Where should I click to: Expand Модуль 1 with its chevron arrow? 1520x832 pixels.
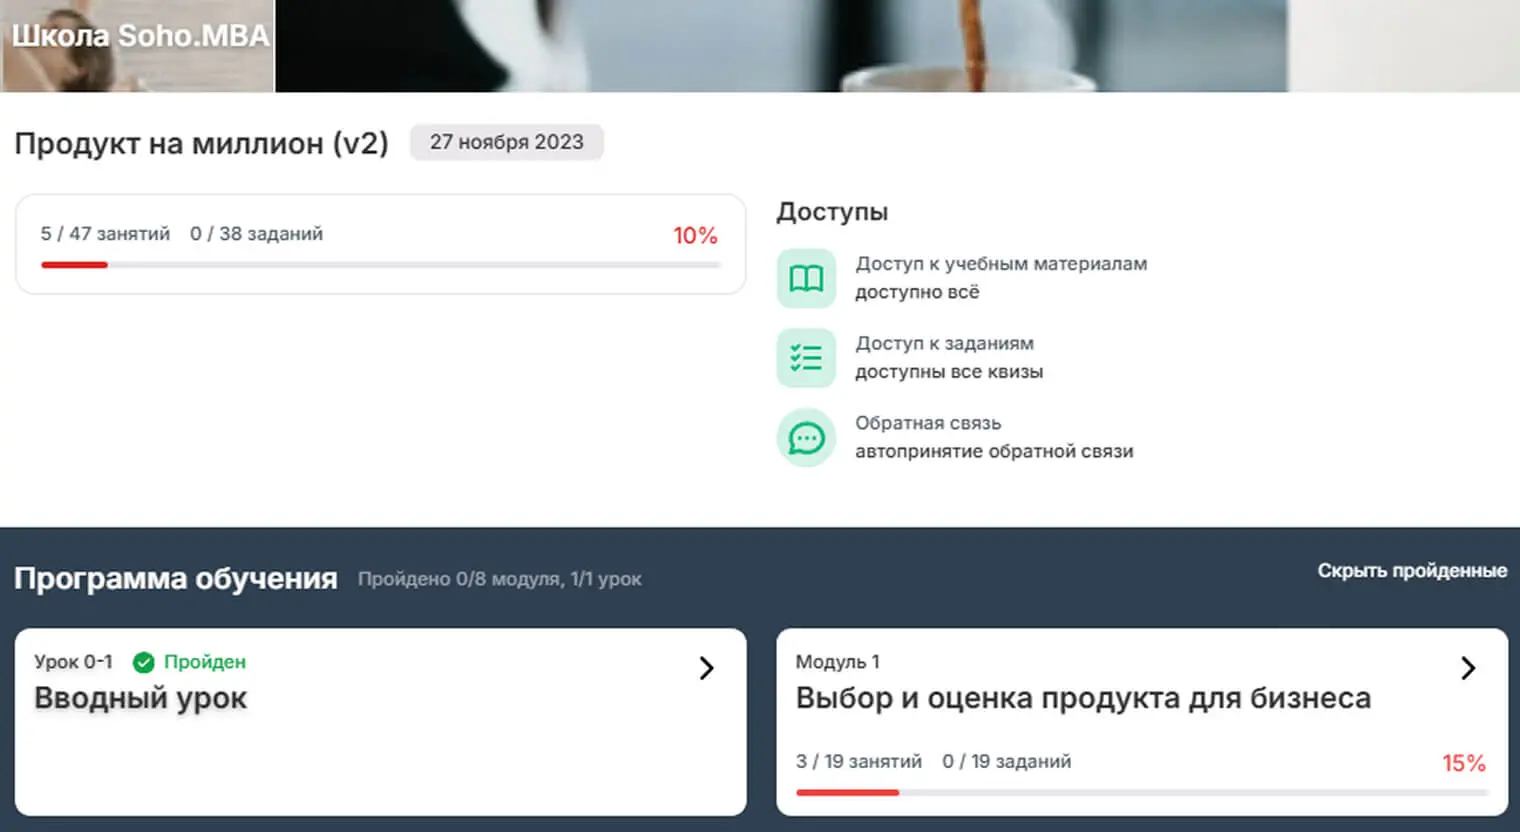point(1469,668)
